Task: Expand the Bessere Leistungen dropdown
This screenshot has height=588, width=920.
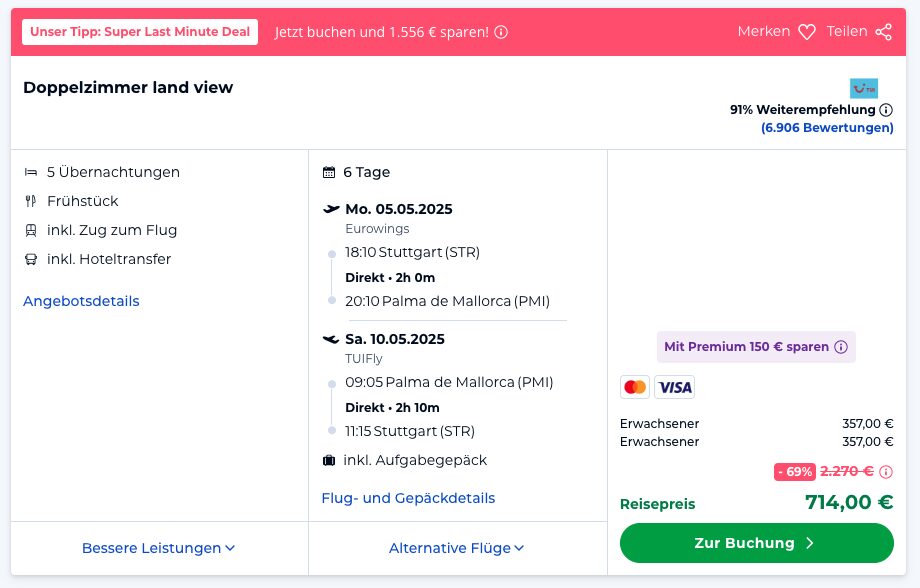Action: point(159,548)
